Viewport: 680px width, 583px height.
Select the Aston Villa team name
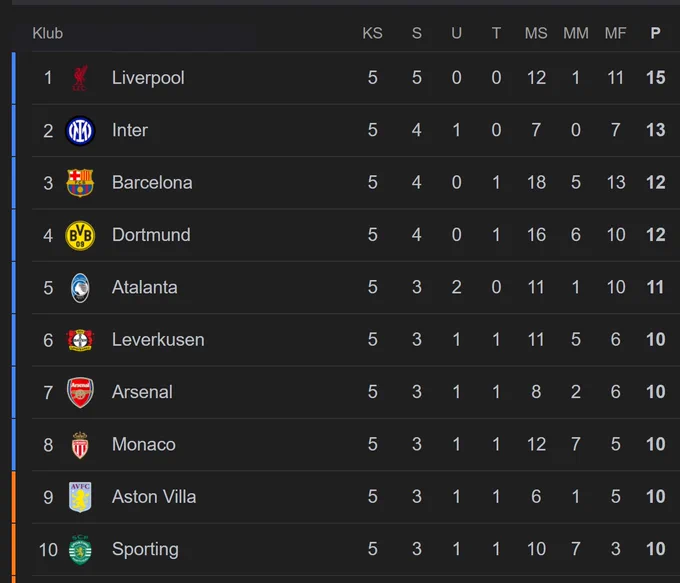[x=154, y=497]
